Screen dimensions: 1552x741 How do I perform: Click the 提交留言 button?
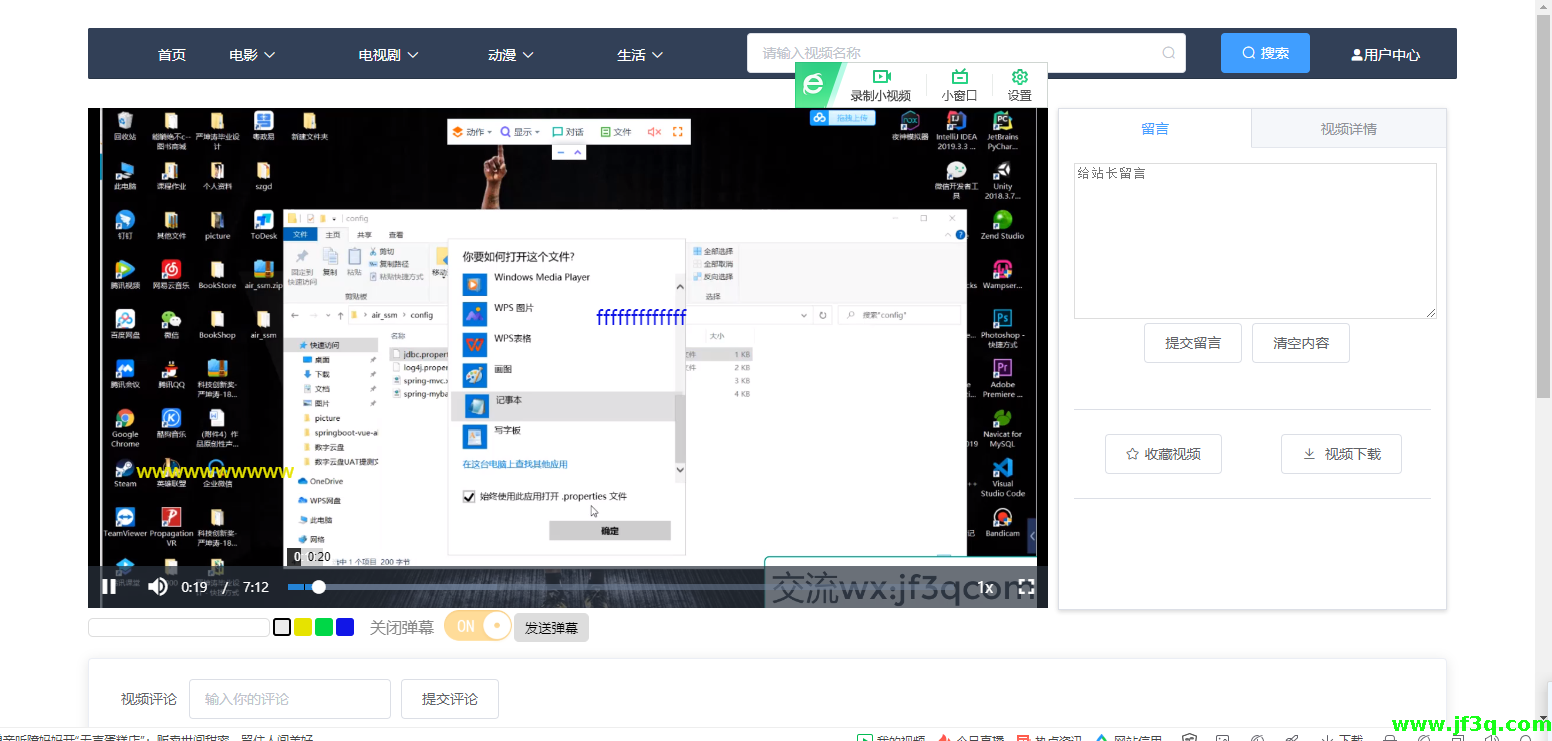tap(1192, 343)
